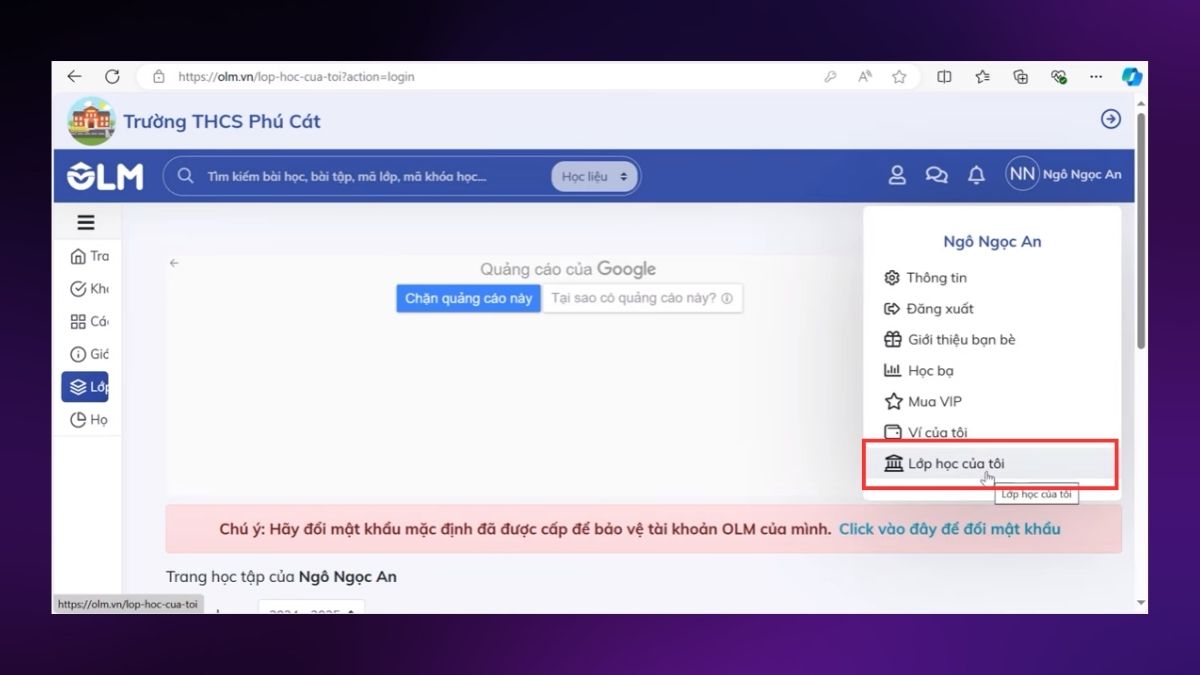The width and height of the screenshot is (1200, 675).
Task: Open the browser Settings and more menu
Action: click(1096, 76)
